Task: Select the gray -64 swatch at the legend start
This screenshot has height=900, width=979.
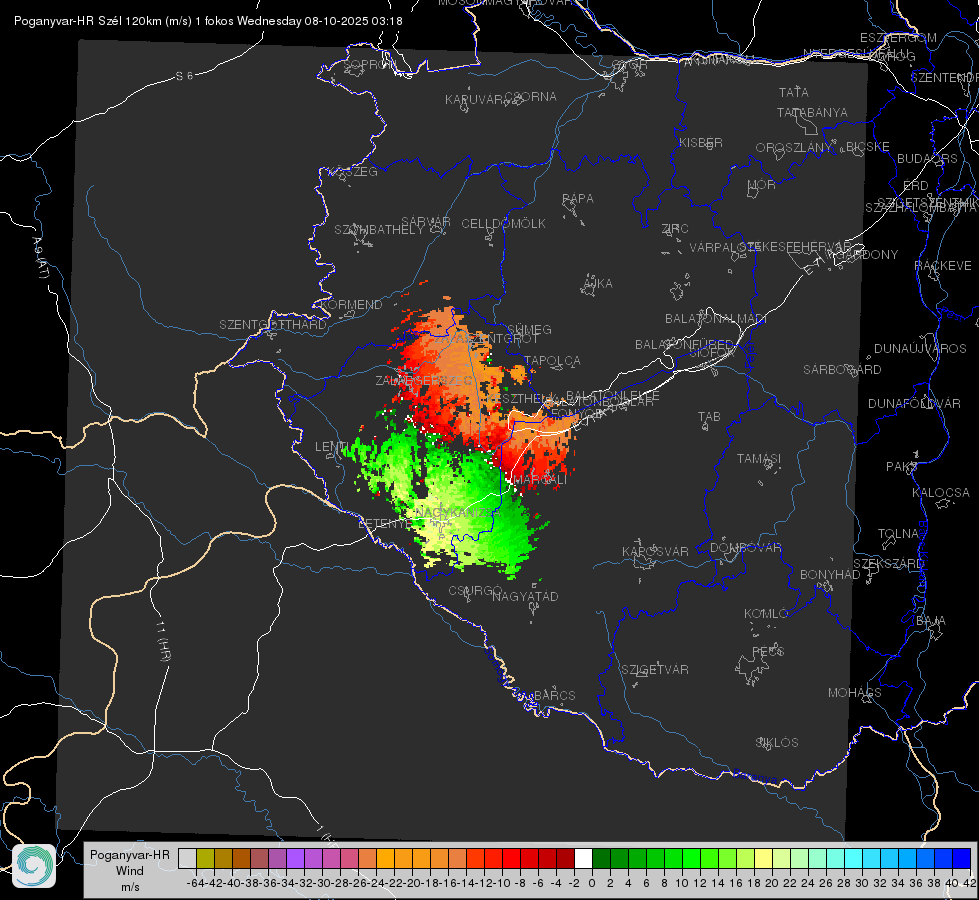Action: pos(187,858)
